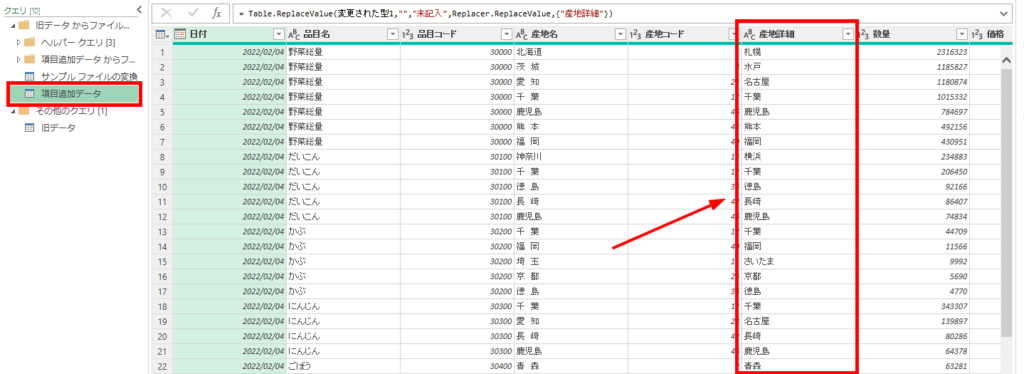1024x374 pixels.
Task: Click the 123 type icon of the 価格 column
Action: coord(978,35)
